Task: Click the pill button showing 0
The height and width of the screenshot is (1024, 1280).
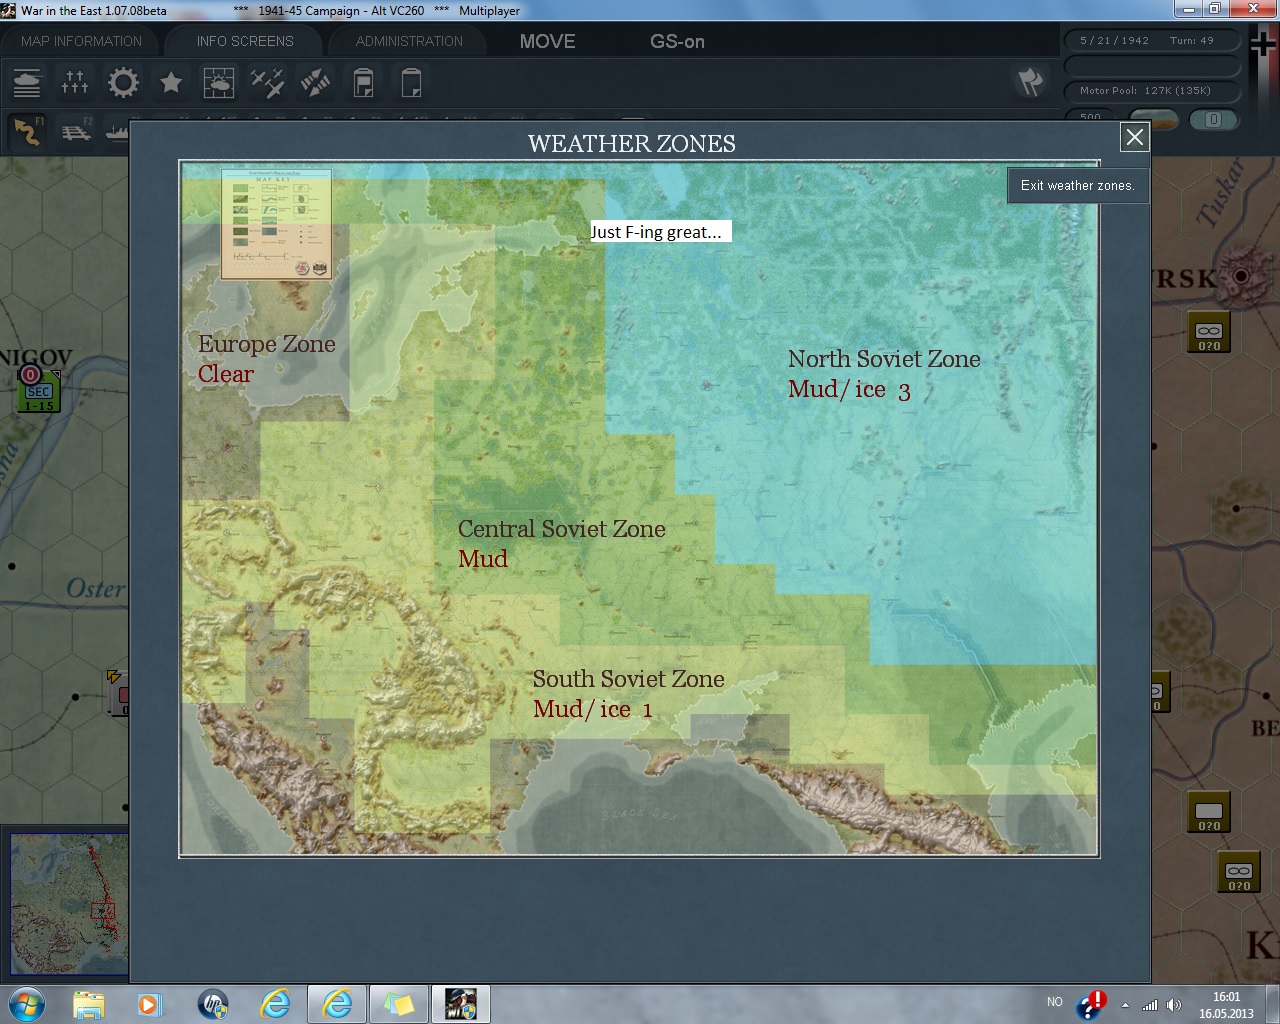Action: pyautogui.click(x=1213, y=119)
